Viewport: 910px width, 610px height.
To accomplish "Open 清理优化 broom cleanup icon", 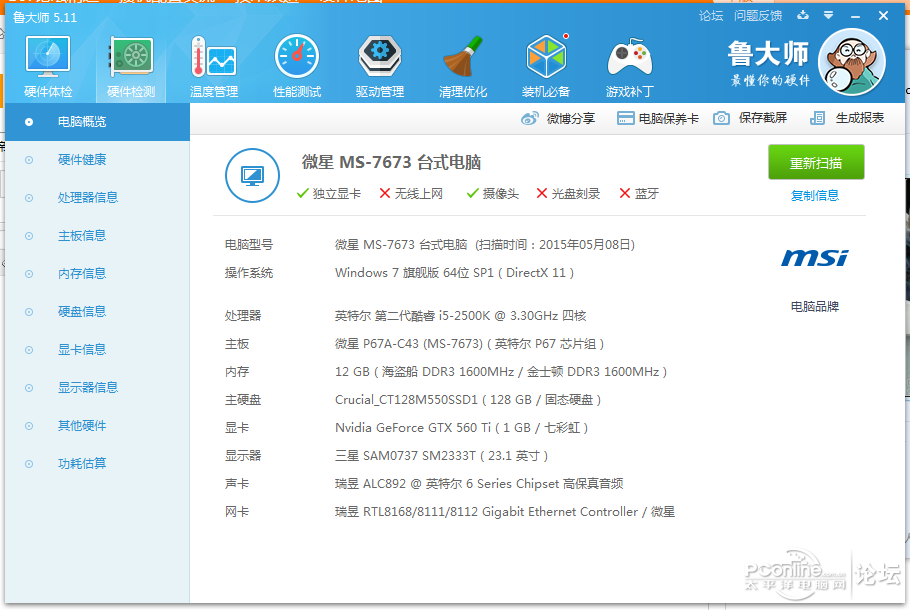I will point(463,57).
